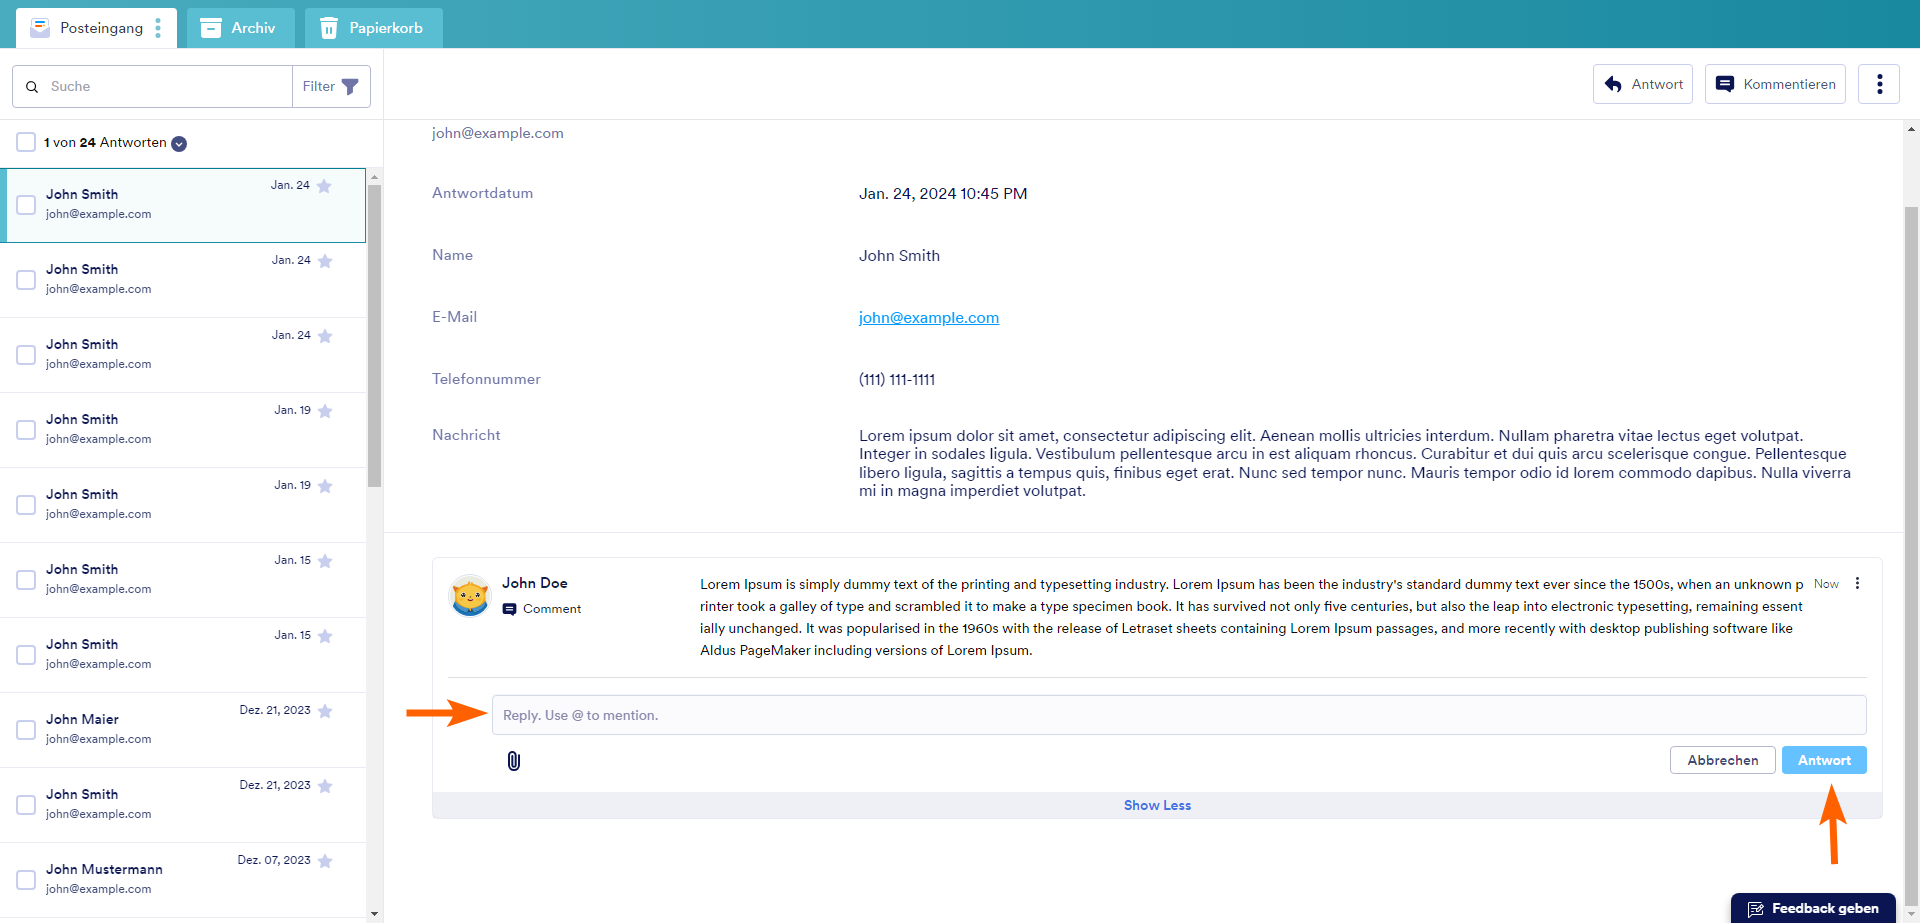Viewport: 1920px width, 923px height.
Task: Click the 'Jan. 24, 2024 10:45 PM' date value
Action: point(943,194)
